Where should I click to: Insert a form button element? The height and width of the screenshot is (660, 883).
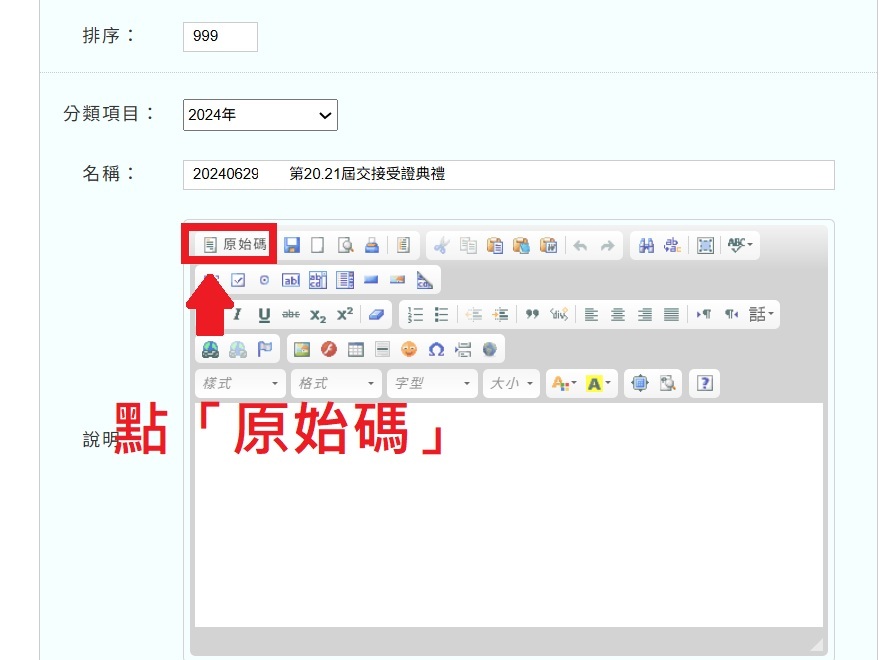[371, 279]
